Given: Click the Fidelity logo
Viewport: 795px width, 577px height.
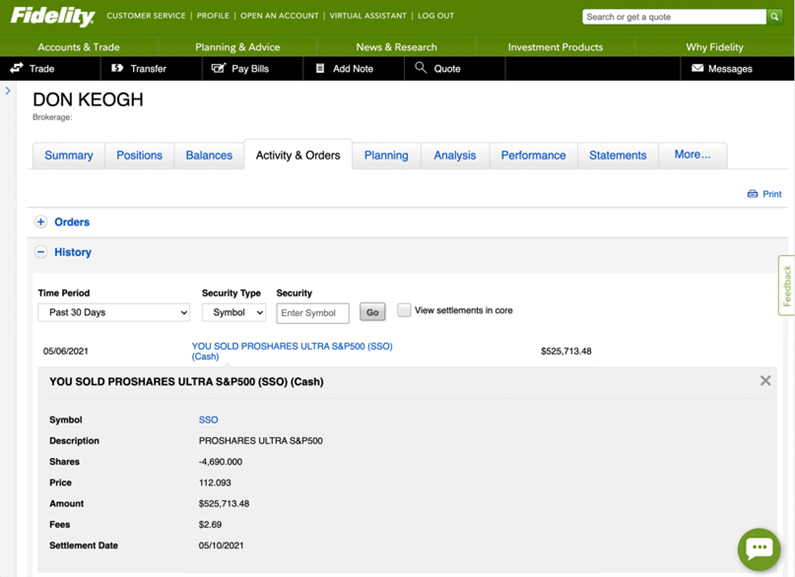Looking at the screenshot, I should pos(52,16).
